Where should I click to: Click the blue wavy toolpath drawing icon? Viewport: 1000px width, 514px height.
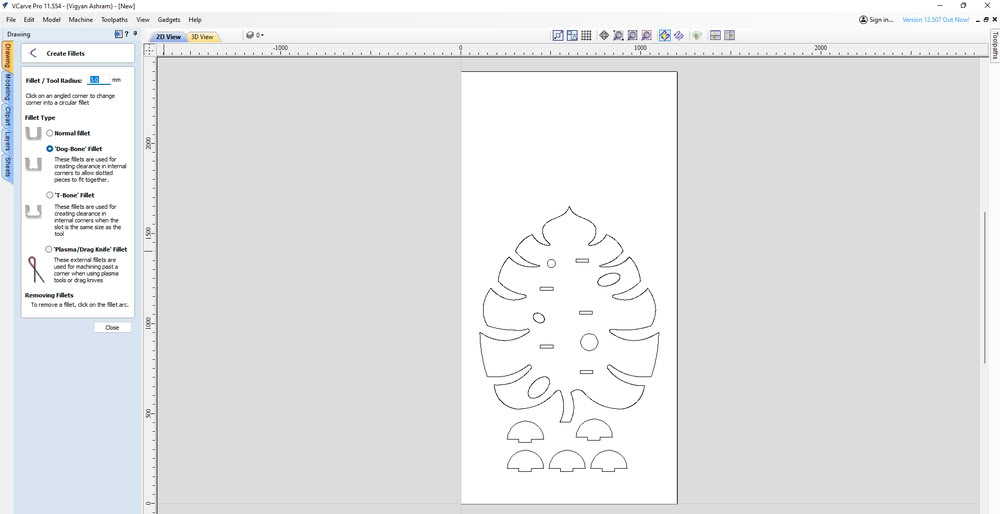coord(679,36)
